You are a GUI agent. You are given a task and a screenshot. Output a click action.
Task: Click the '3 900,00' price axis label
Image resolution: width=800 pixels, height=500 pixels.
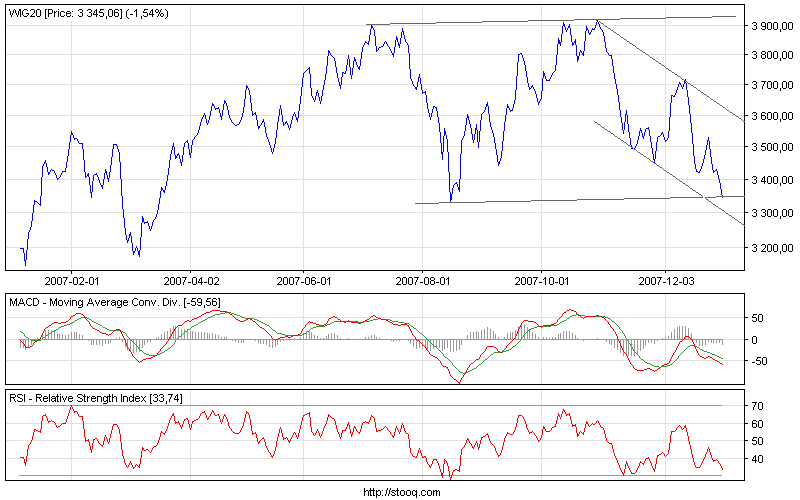772,26
